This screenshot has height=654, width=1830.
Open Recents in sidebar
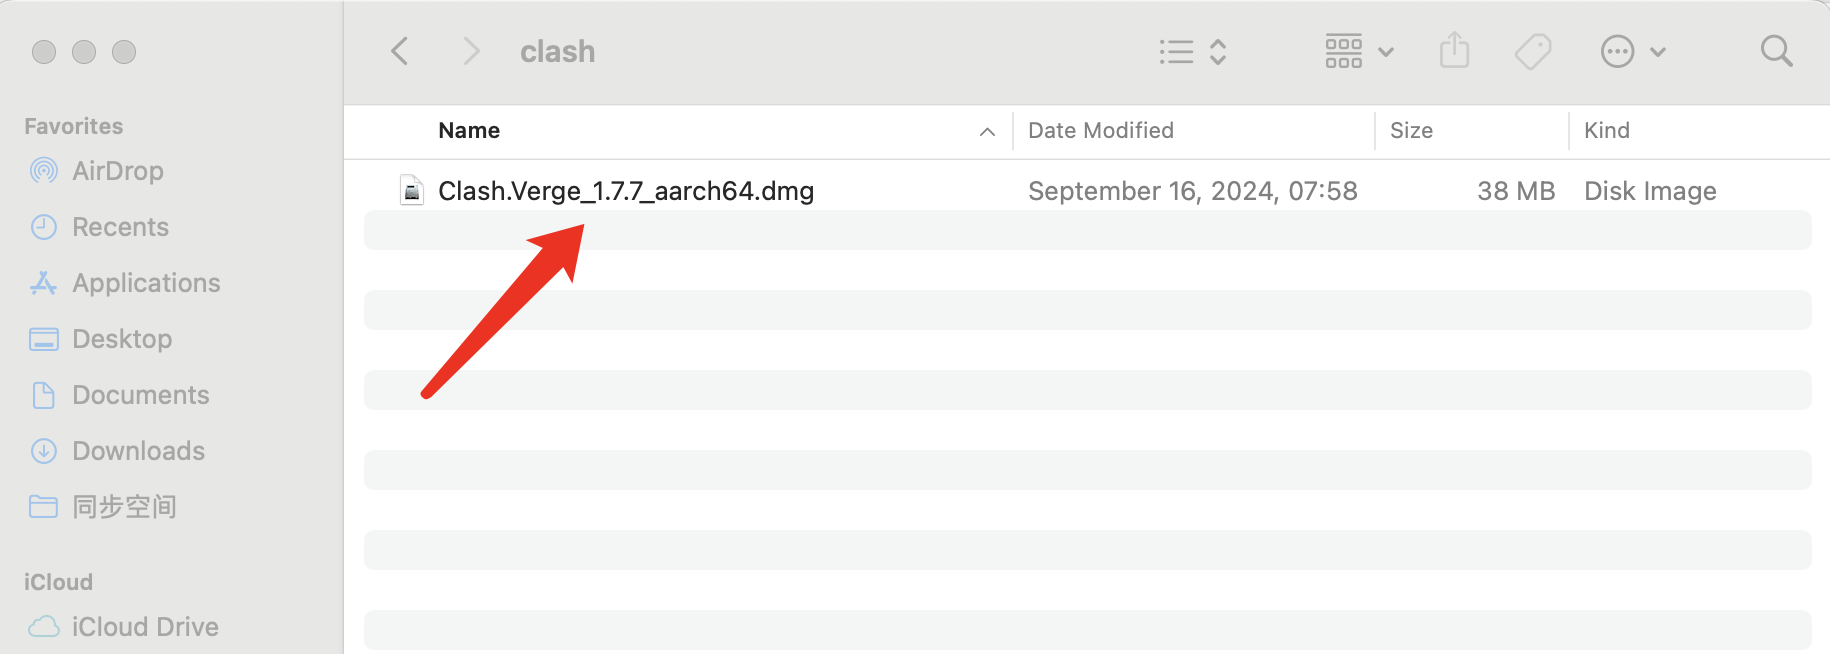(120, 227)
